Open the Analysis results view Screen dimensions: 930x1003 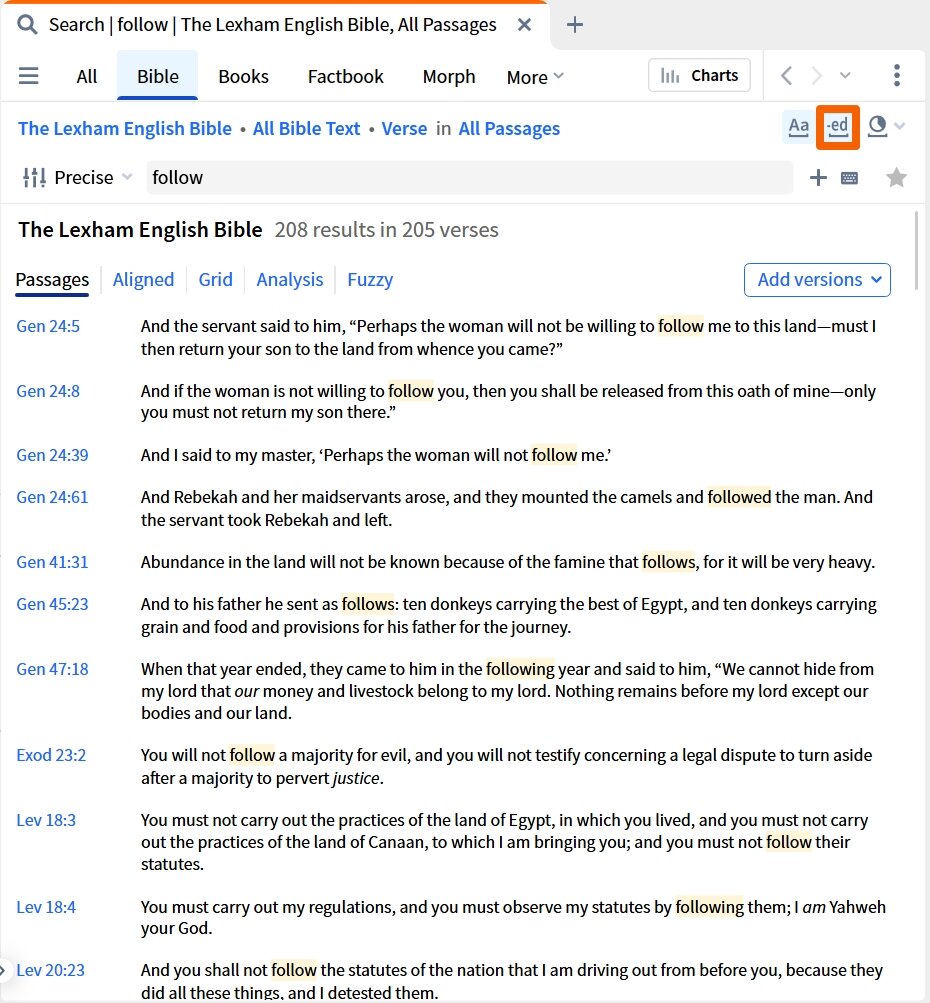pos(290,280)
